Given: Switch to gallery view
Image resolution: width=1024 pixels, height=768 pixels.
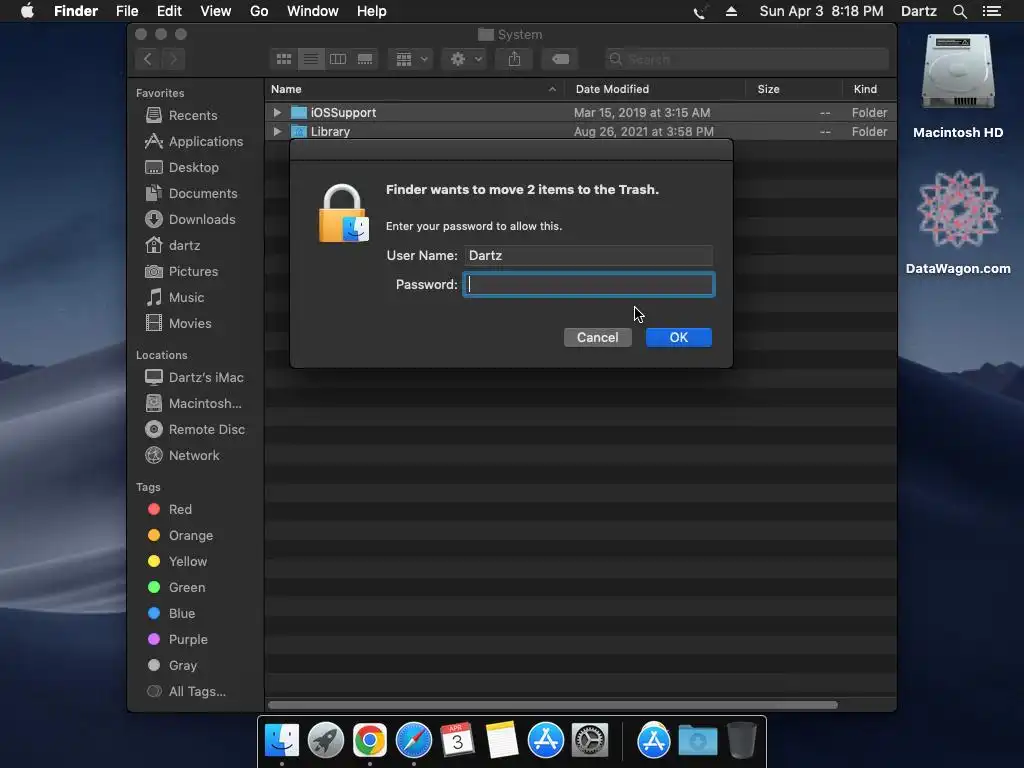Looking at the screenshot, I should (364, 59).
